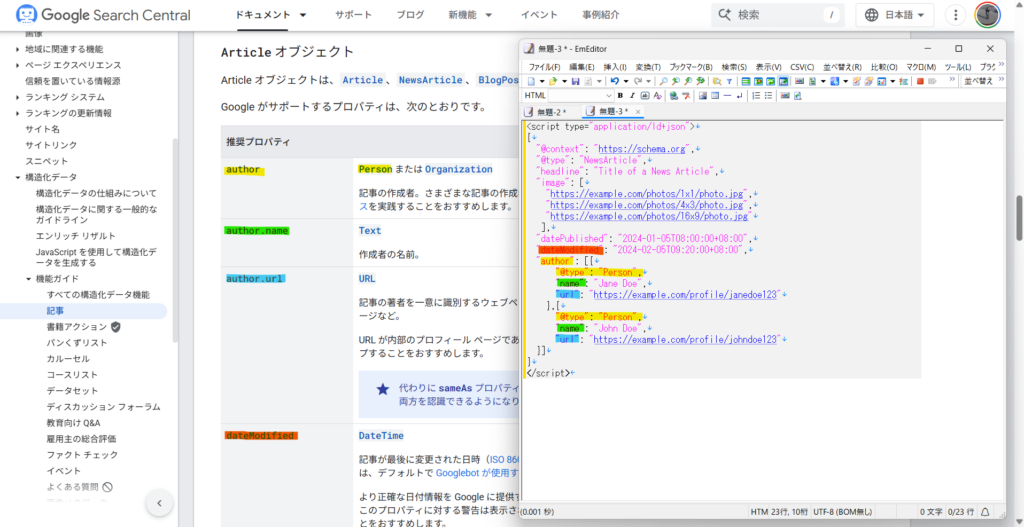Open the dropdown arrow beside Undo icon
This screenshot has height=527, width=1024.
626,81
